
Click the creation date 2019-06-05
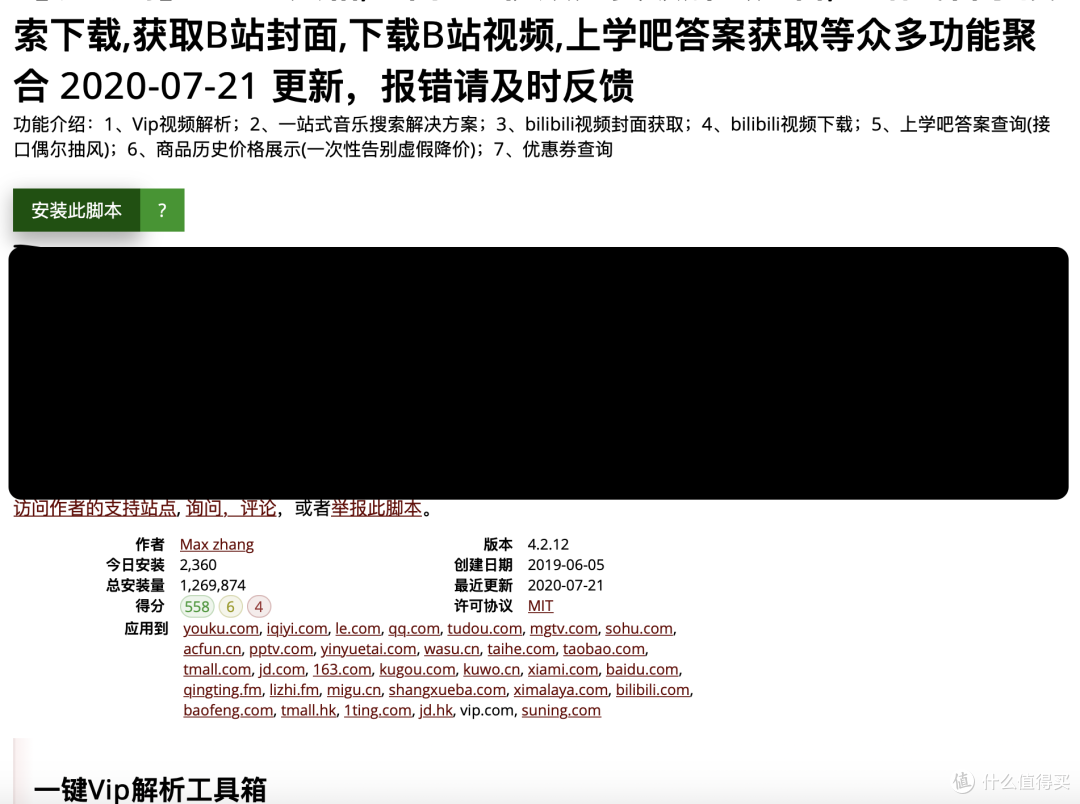(566, 565)
